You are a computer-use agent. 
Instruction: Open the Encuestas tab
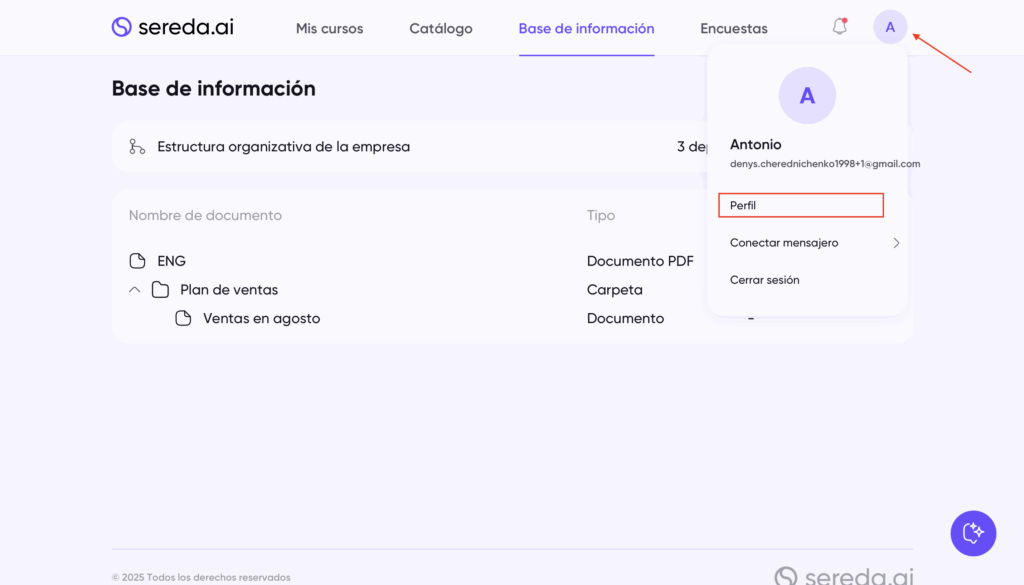pos(734,29)
